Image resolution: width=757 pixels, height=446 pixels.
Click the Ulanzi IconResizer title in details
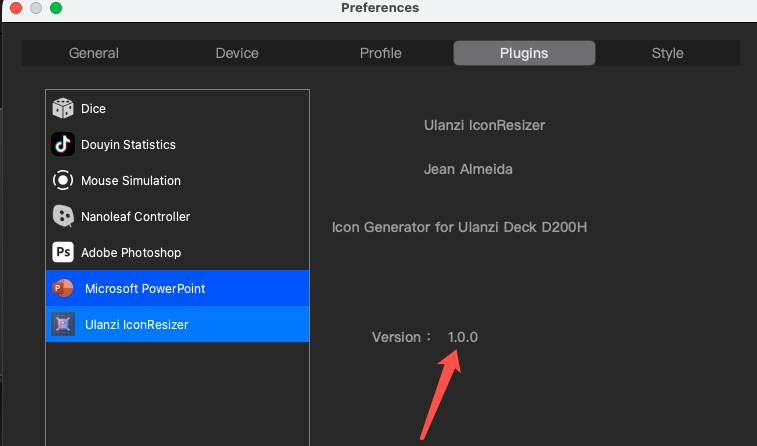point(484,125)
